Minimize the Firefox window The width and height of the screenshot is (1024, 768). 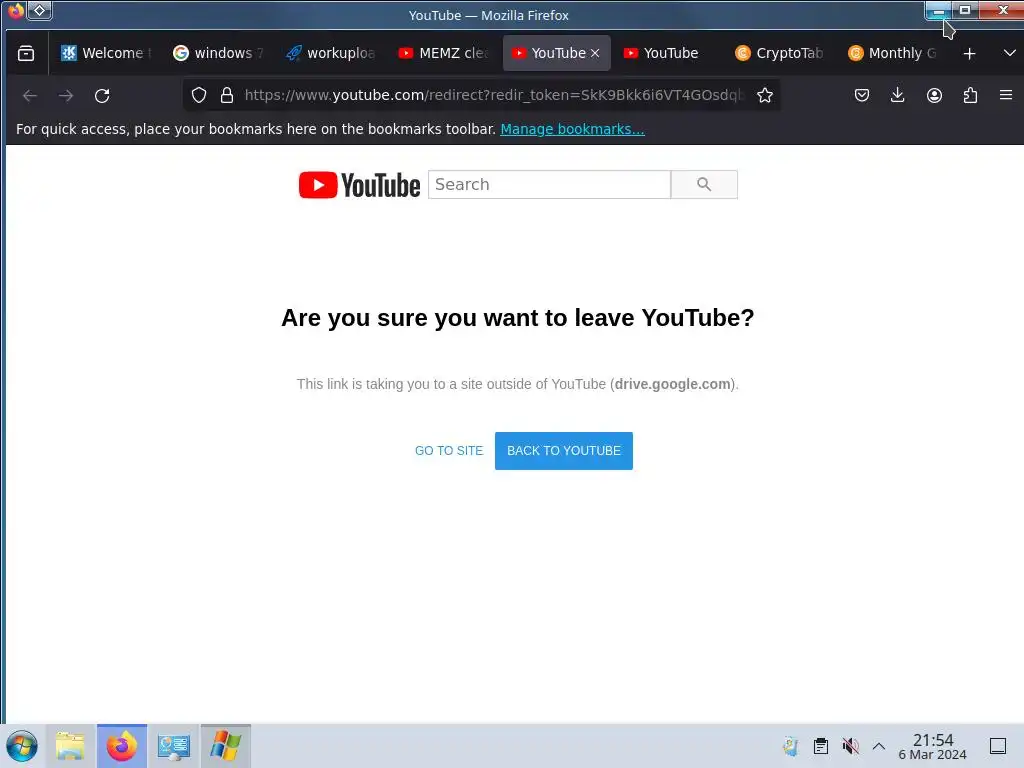pyautogui.click(x=938, y=11)
